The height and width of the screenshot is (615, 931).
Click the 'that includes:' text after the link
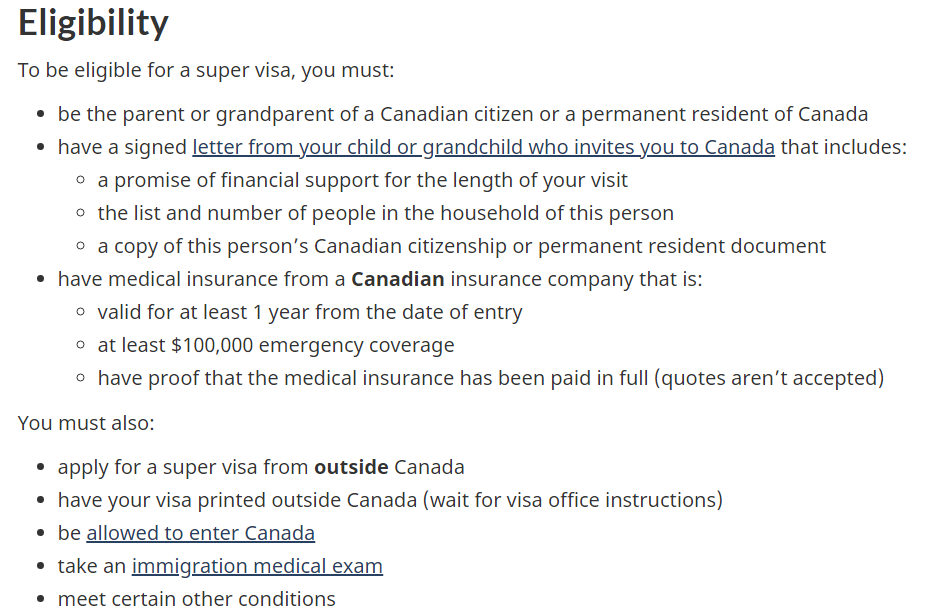tap(844, 147)
